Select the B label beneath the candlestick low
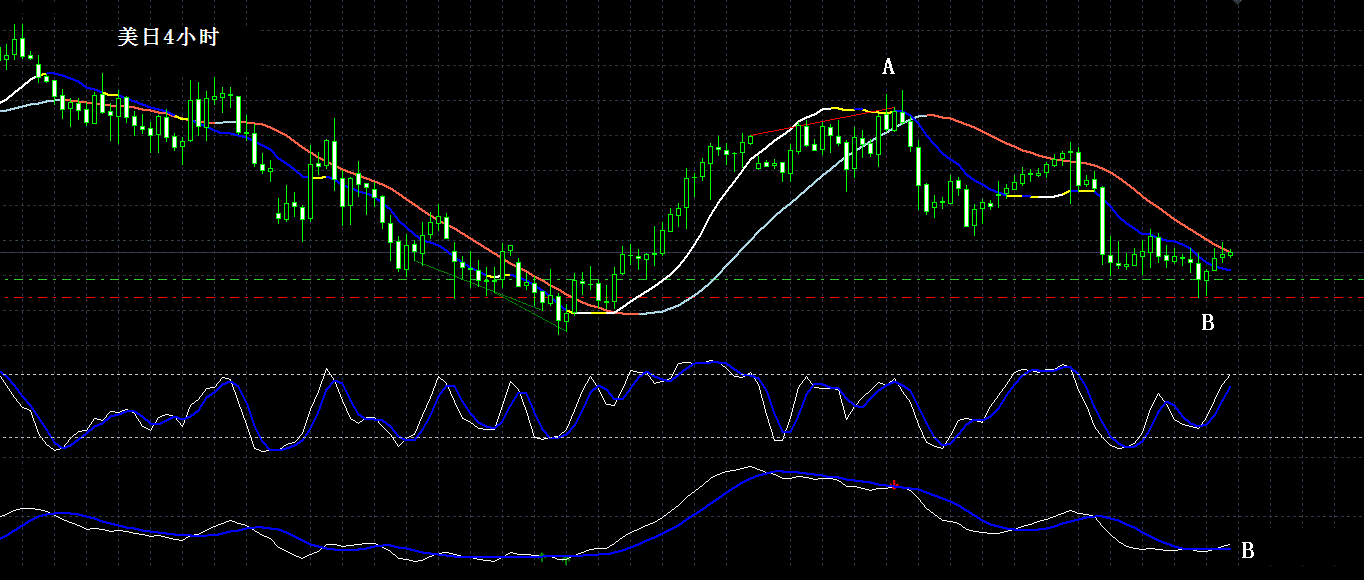Screen dimensions: 1364x580 pyautogui.click(x=1207, y=323)
